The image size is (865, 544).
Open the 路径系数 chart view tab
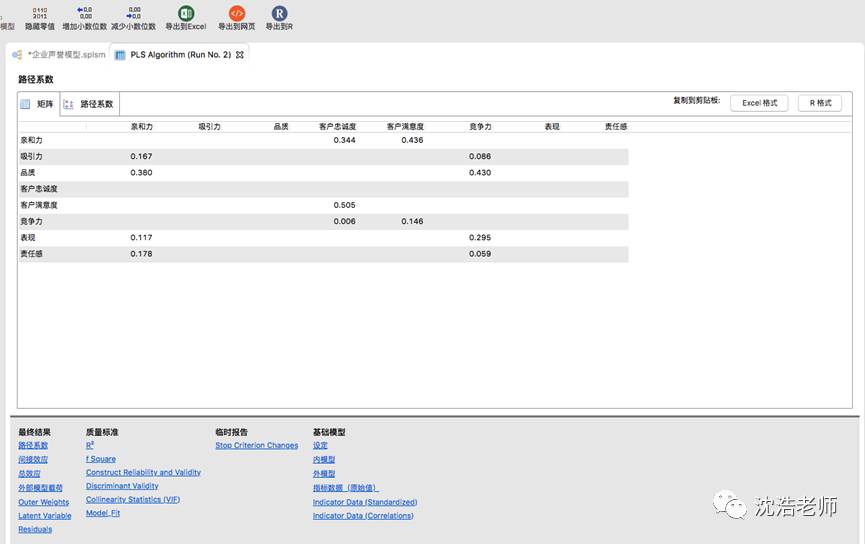(90, 104)
